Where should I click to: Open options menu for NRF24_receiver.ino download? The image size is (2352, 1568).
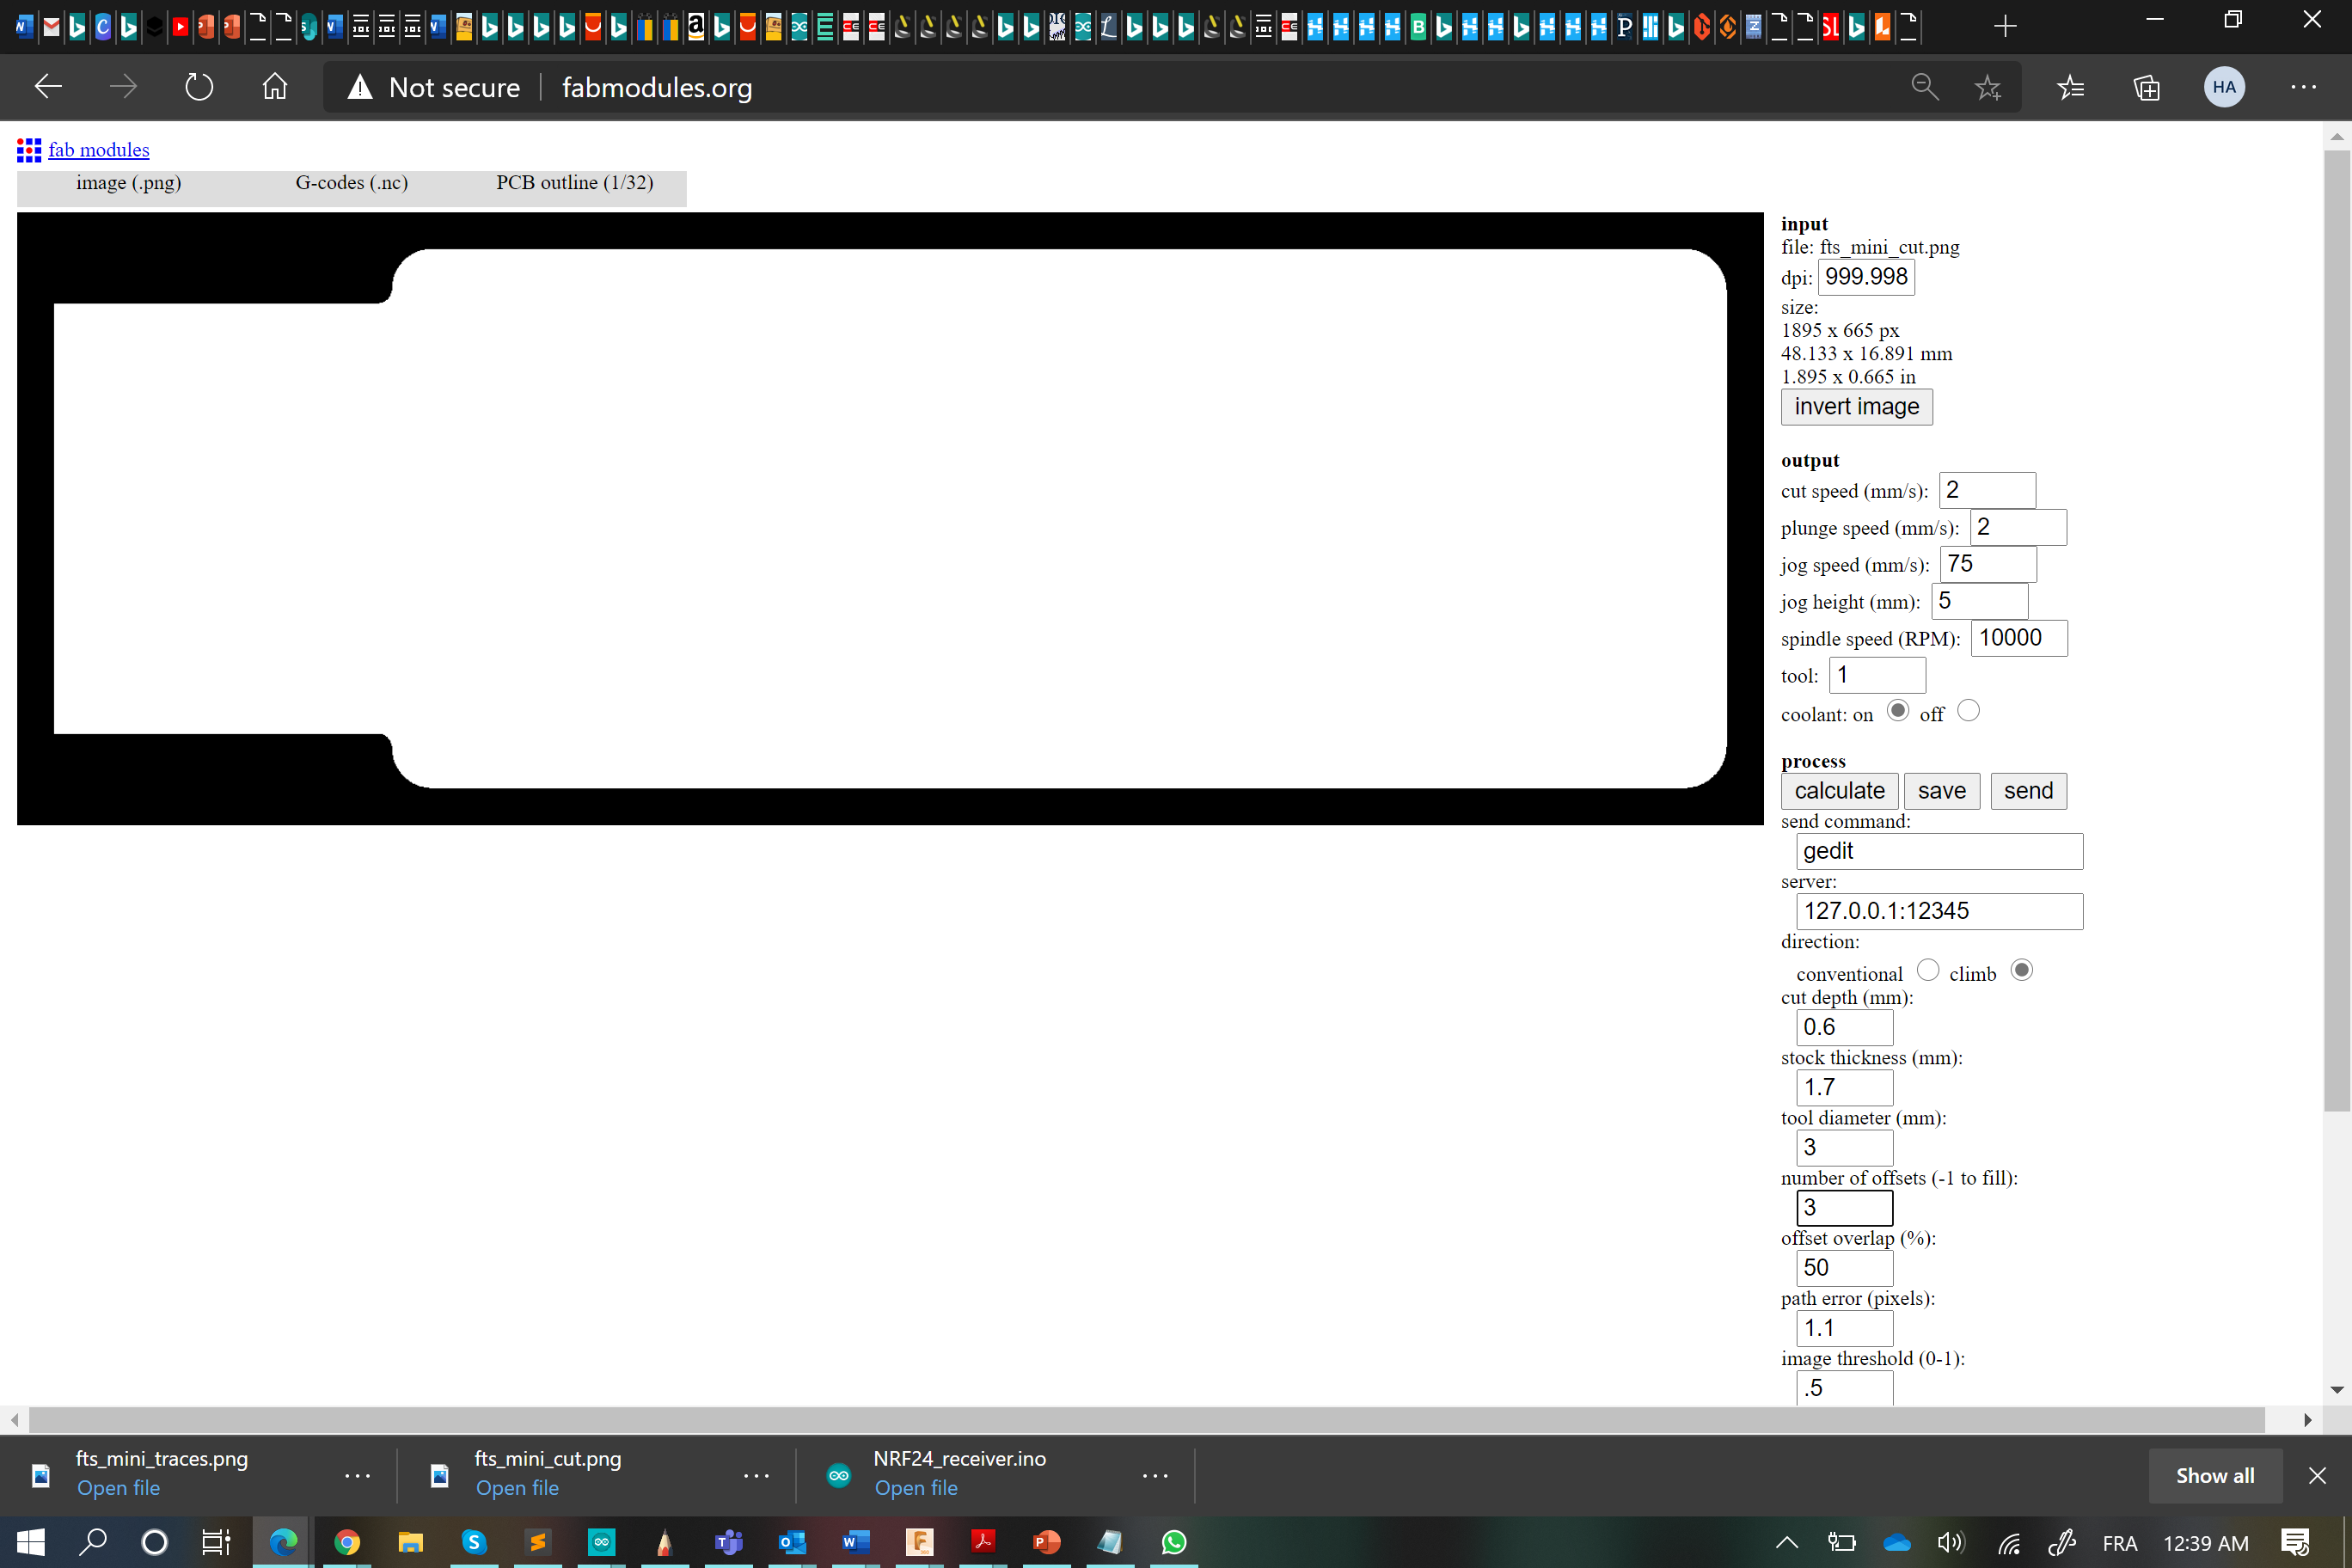point(1155,1475)
